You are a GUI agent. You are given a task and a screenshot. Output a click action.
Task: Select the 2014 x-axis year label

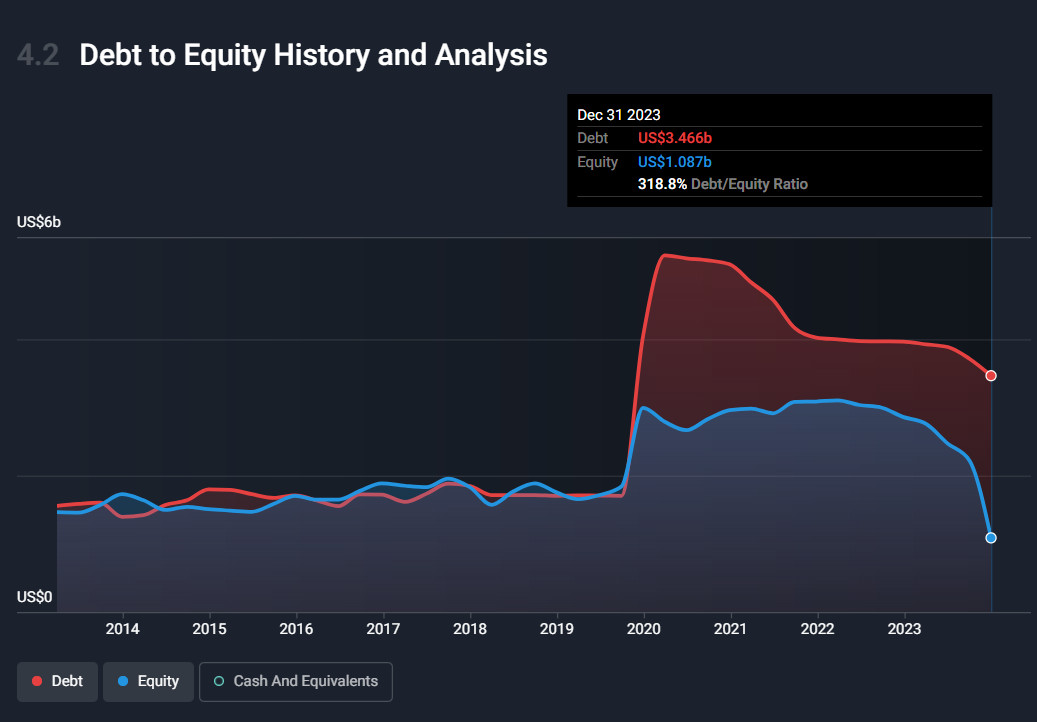click(122, 629)
